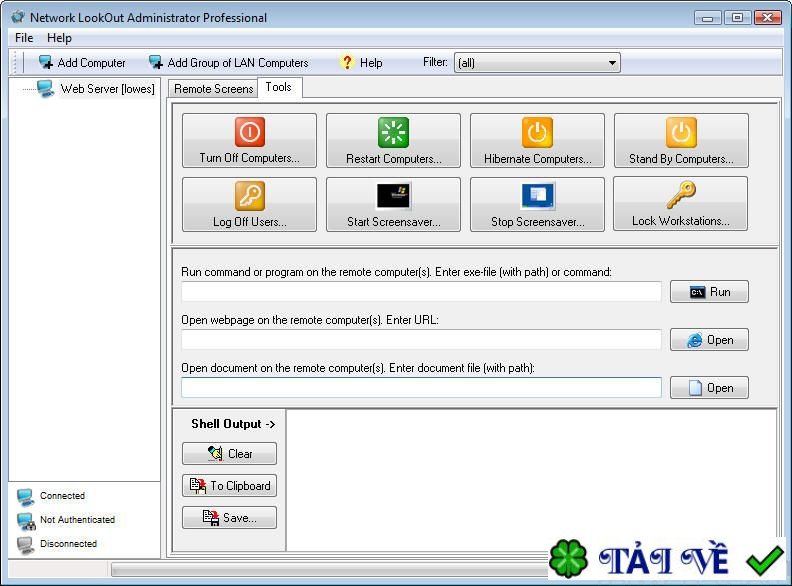Click the Hibernate Computers icon
Image resolution: width=792 pixels, height=586 pixels.
[537, 132]
